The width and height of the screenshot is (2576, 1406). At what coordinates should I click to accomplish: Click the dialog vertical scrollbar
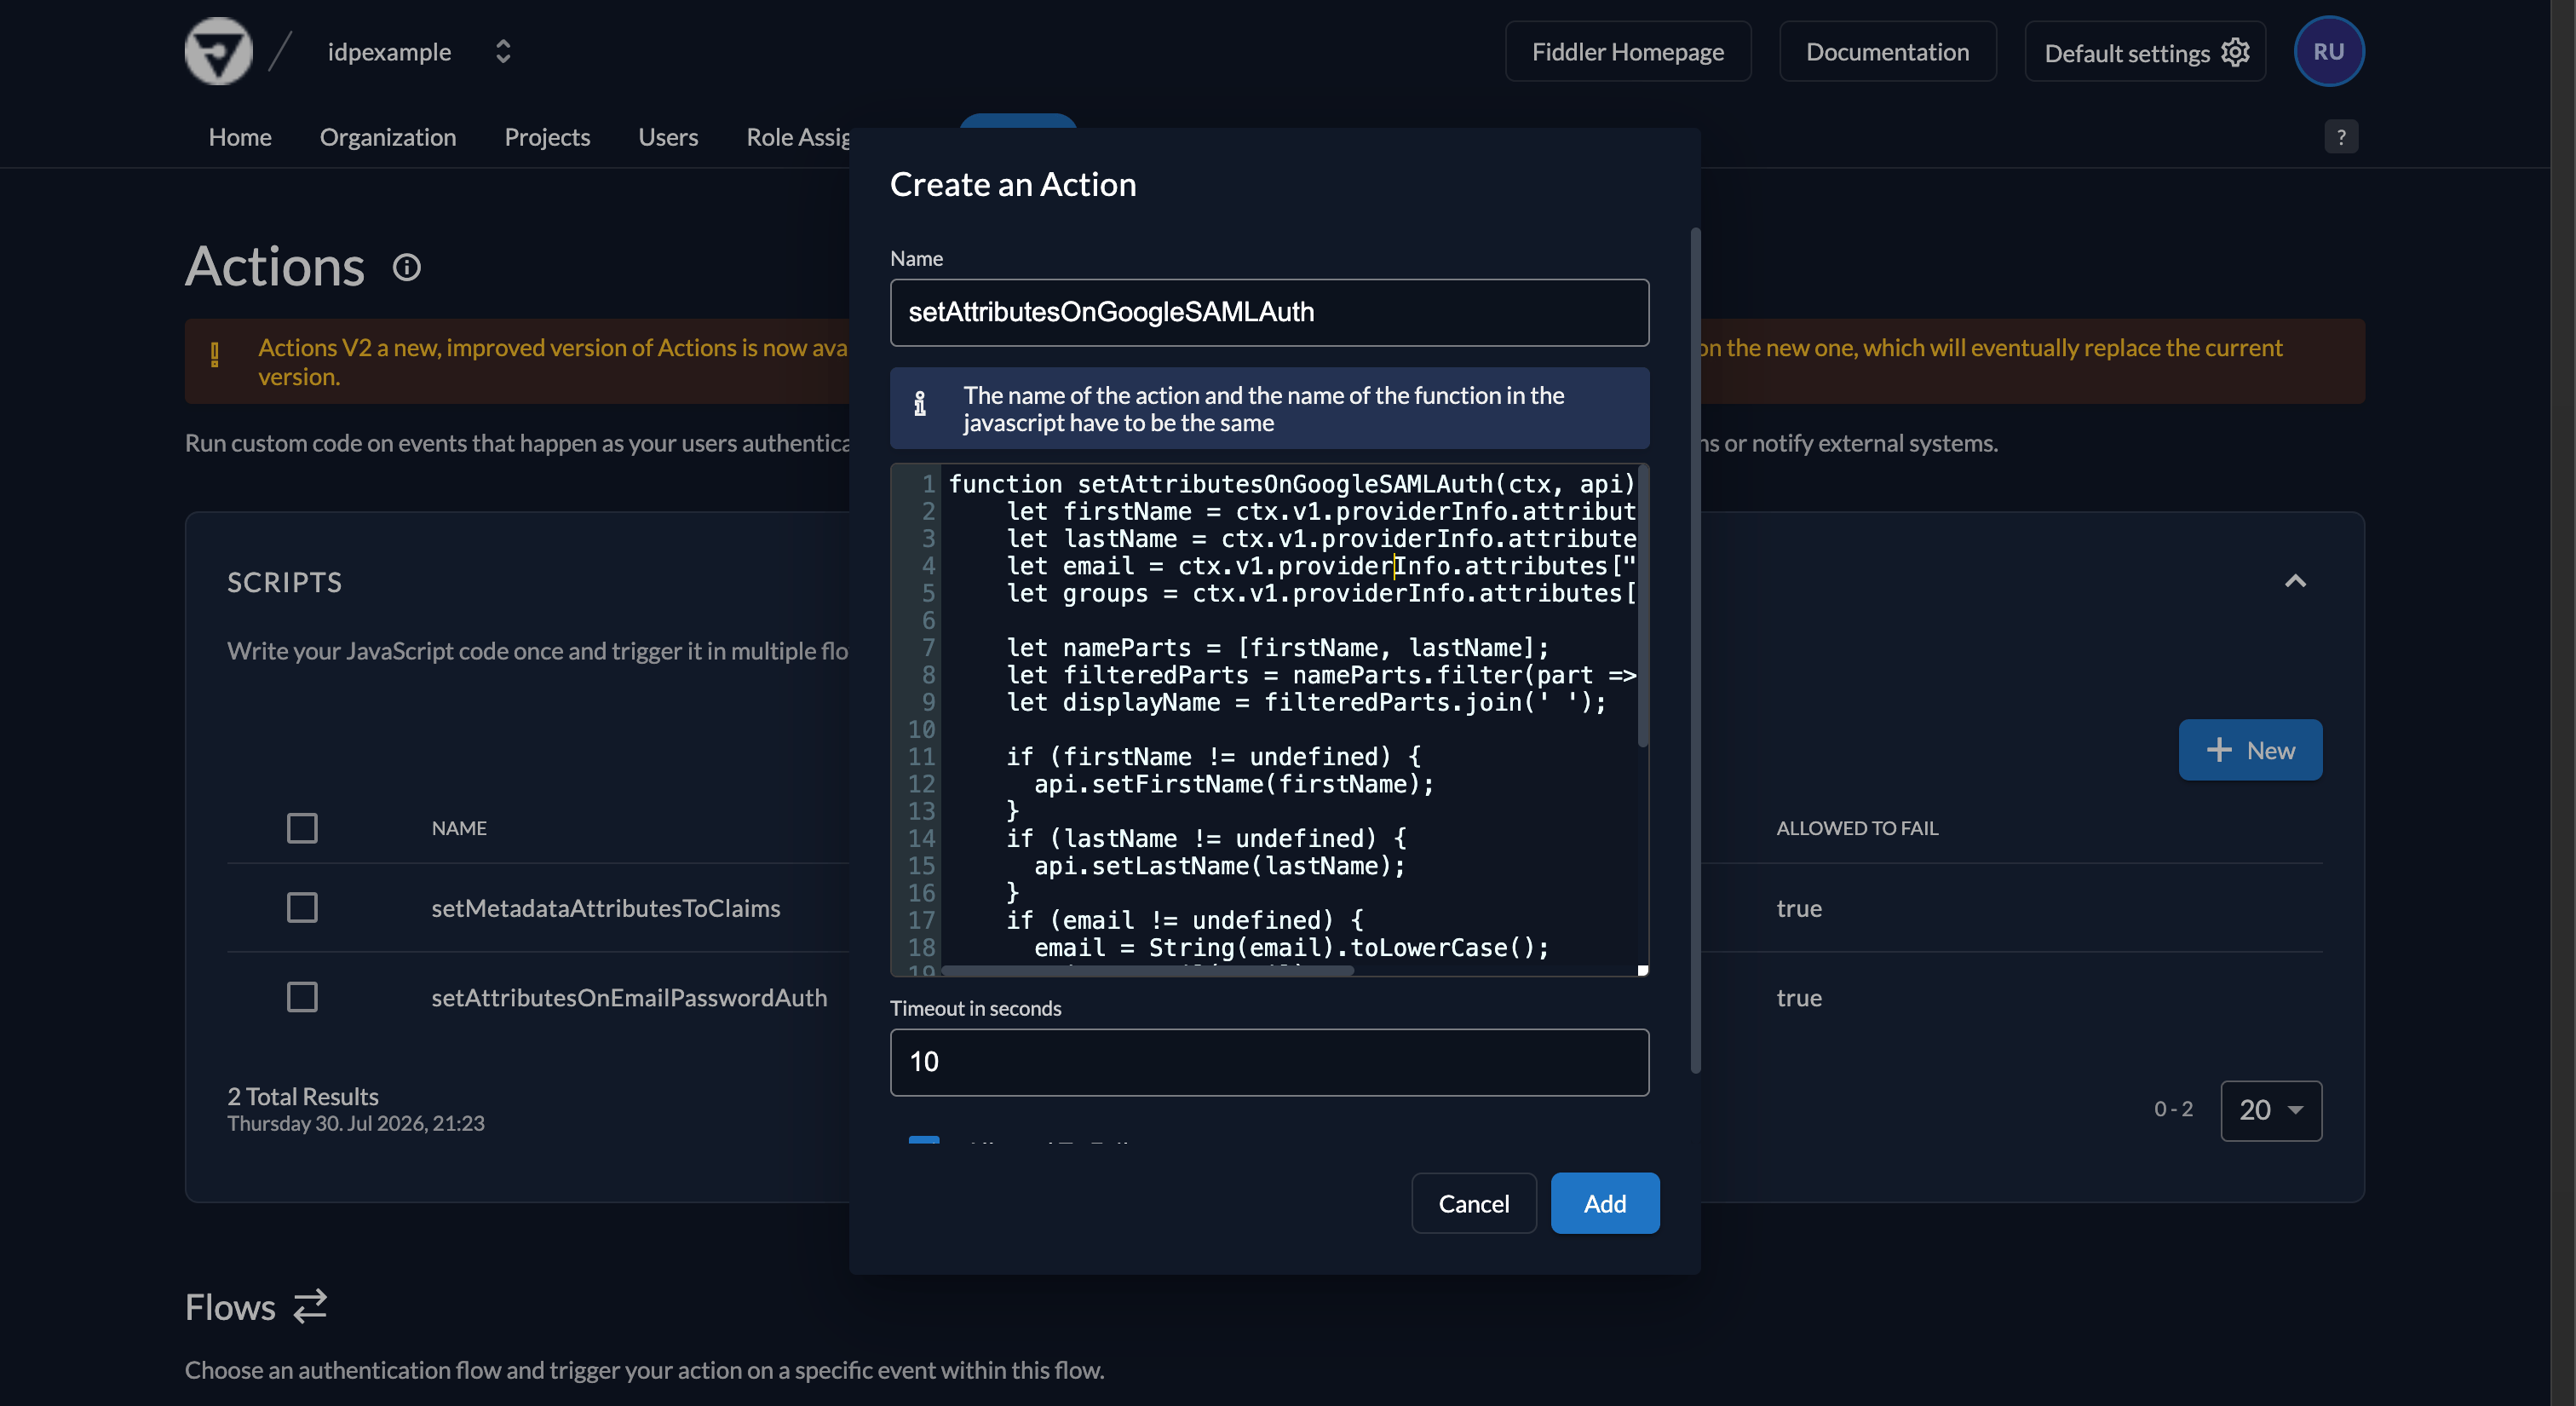[x=1695, y=650]
